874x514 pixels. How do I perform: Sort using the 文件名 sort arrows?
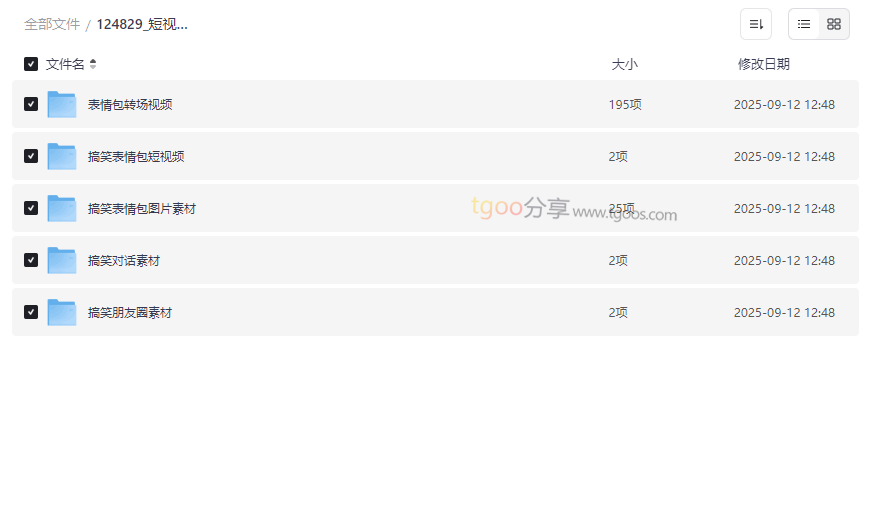click(x=93, y=64)
